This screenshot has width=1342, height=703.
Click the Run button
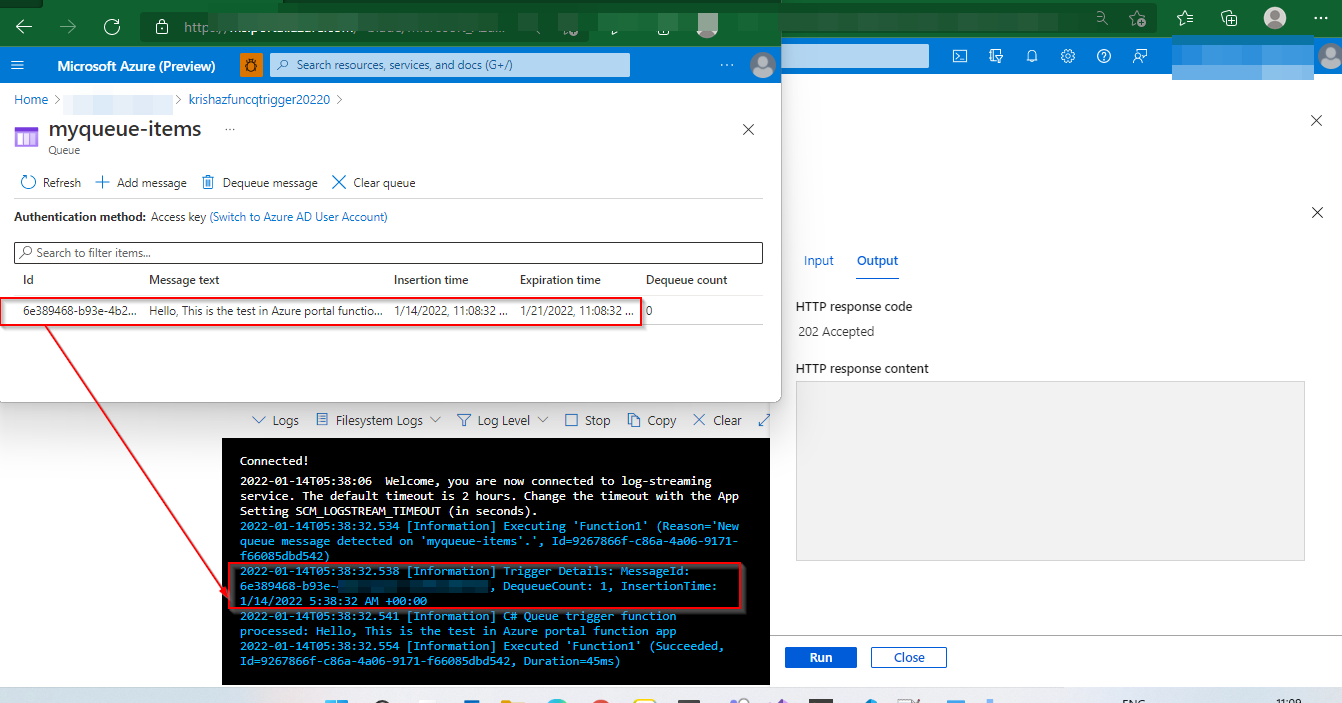821,658
